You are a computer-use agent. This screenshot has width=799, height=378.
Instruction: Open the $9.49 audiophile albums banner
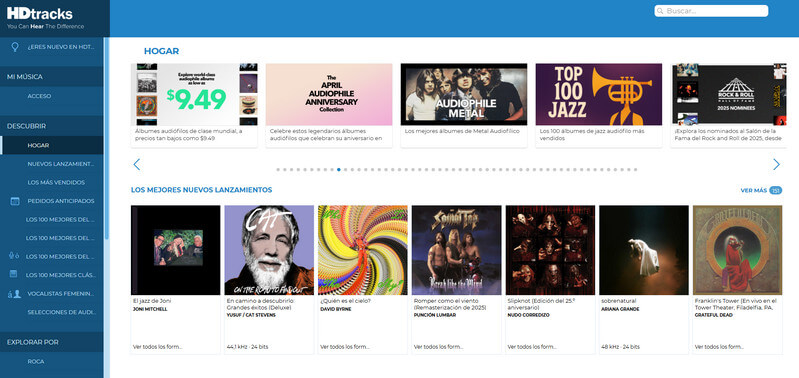[194, 94]
